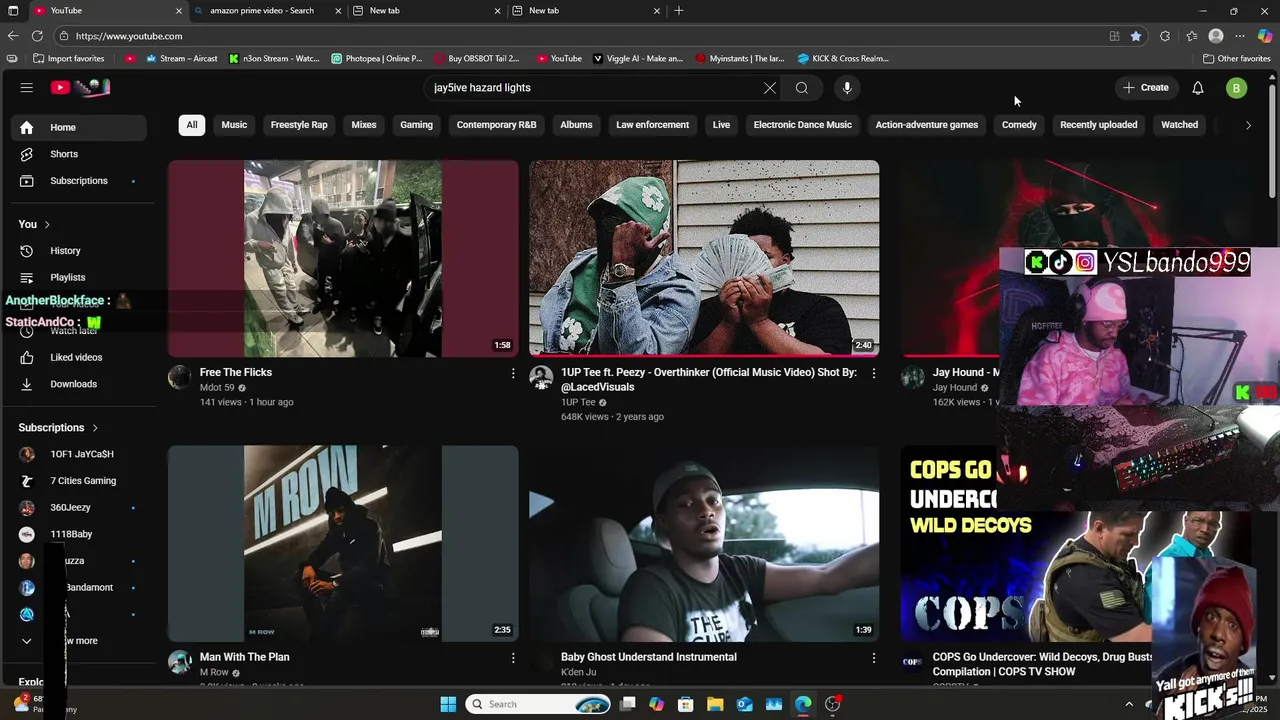Screen dimensions: 1280x720
Task: Select the Albums filter chip
Action: click(576, 125)
